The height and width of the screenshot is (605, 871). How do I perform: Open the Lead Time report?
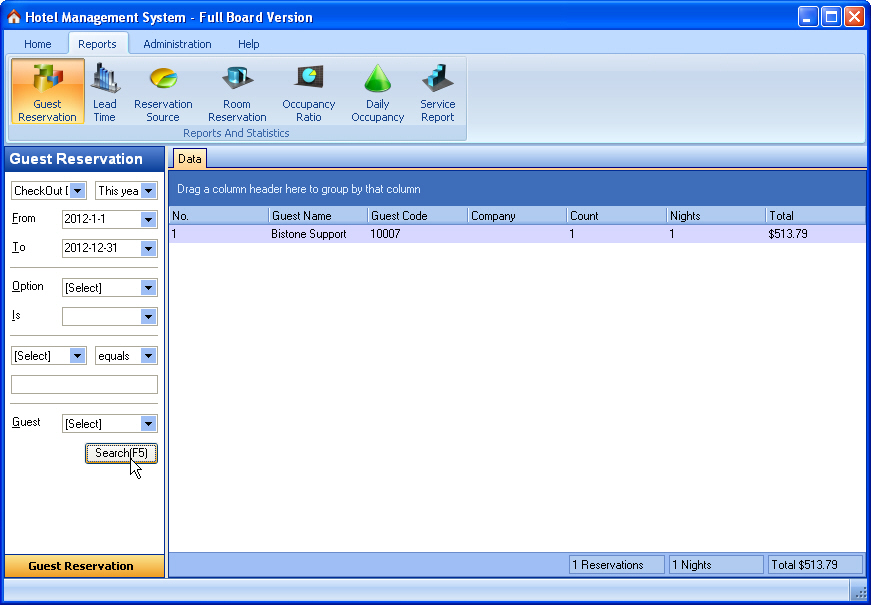click(105, 92)
